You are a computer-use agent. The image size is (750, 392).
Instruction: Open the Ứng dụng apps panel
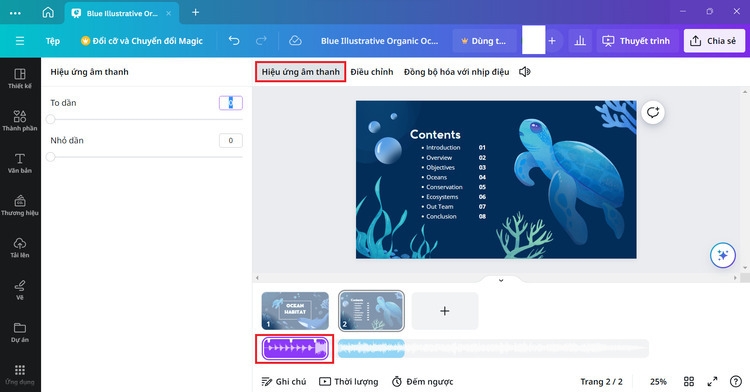tap(20, 374)
